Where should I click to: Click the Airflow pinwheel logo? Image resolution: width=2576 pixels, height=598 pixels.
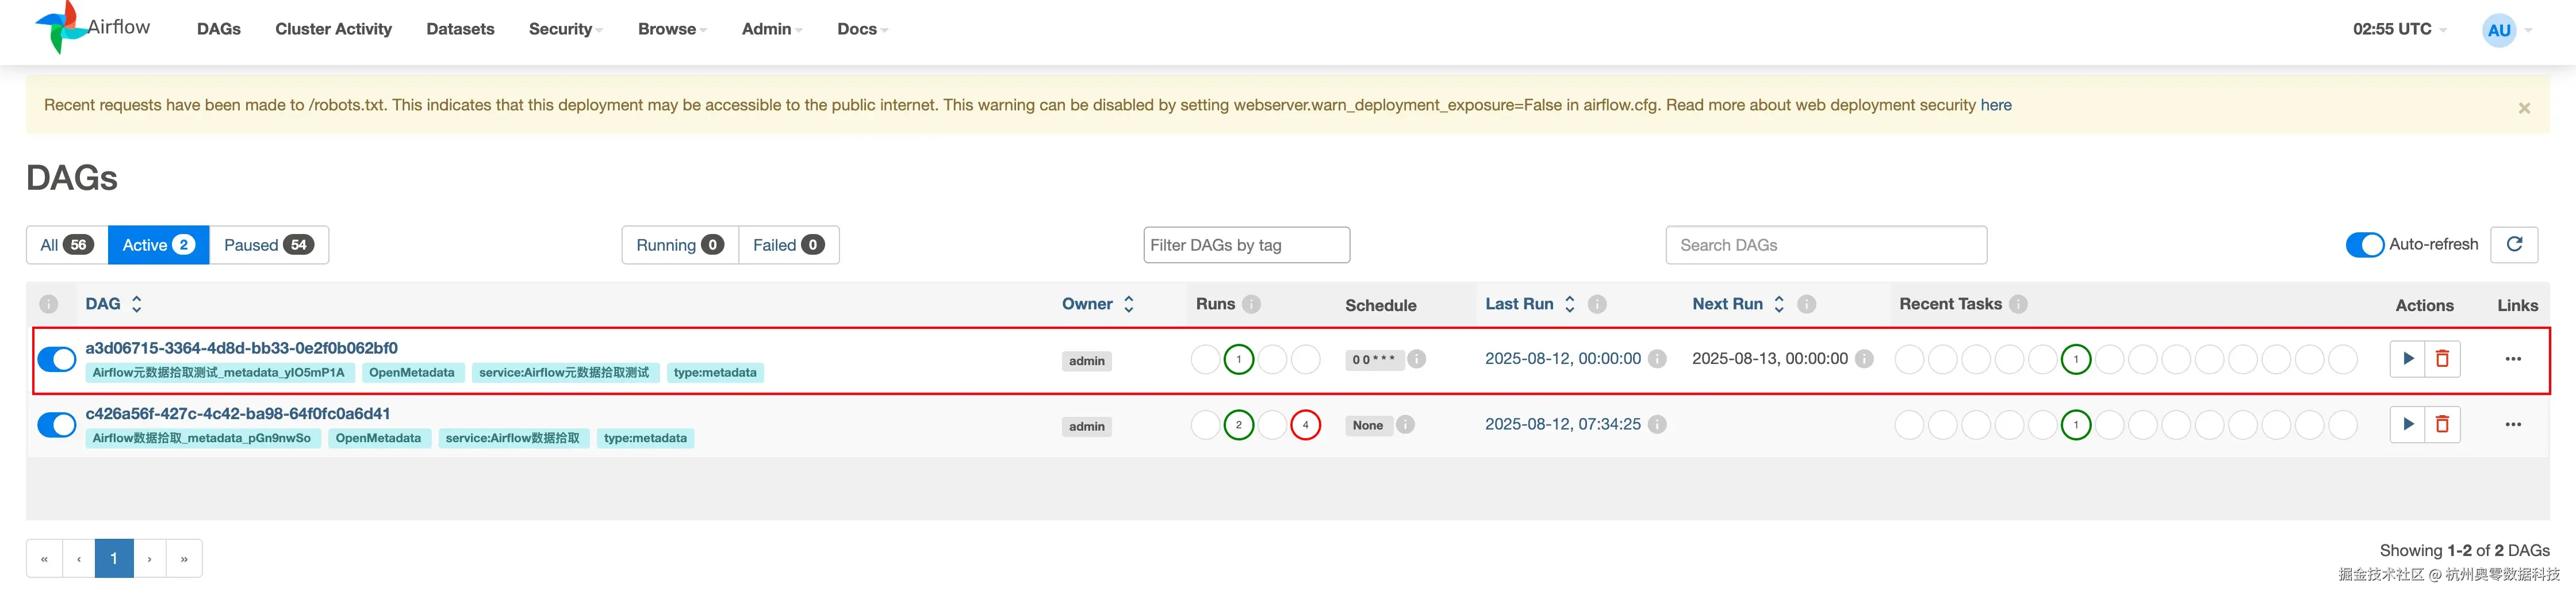60,28
